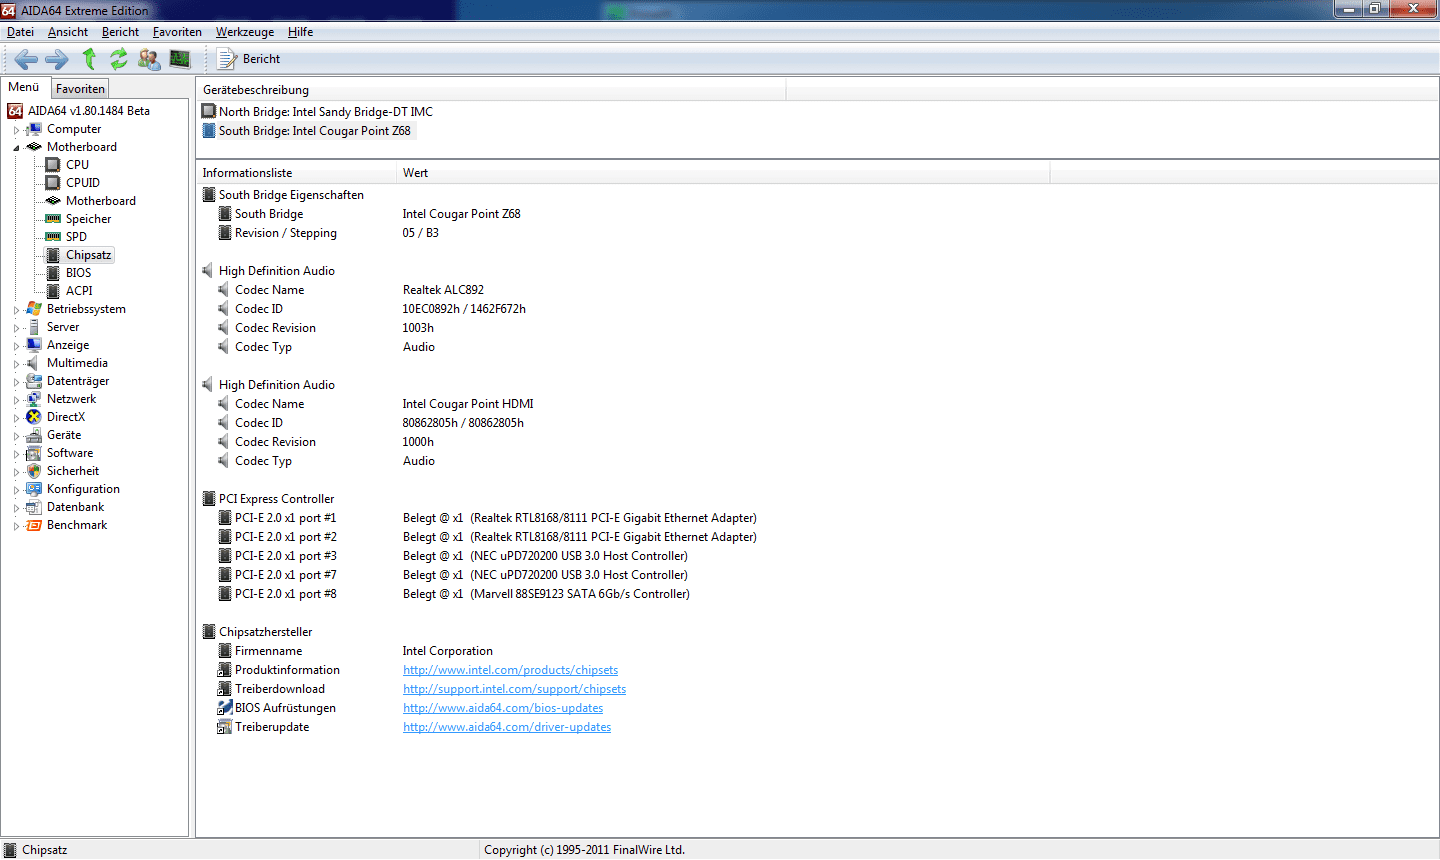Image resolution: width=1440 pixels, height=860 pixels.
Task: Open the Favoriten menu
Action: pyautogui.click(x=177, y=32)
